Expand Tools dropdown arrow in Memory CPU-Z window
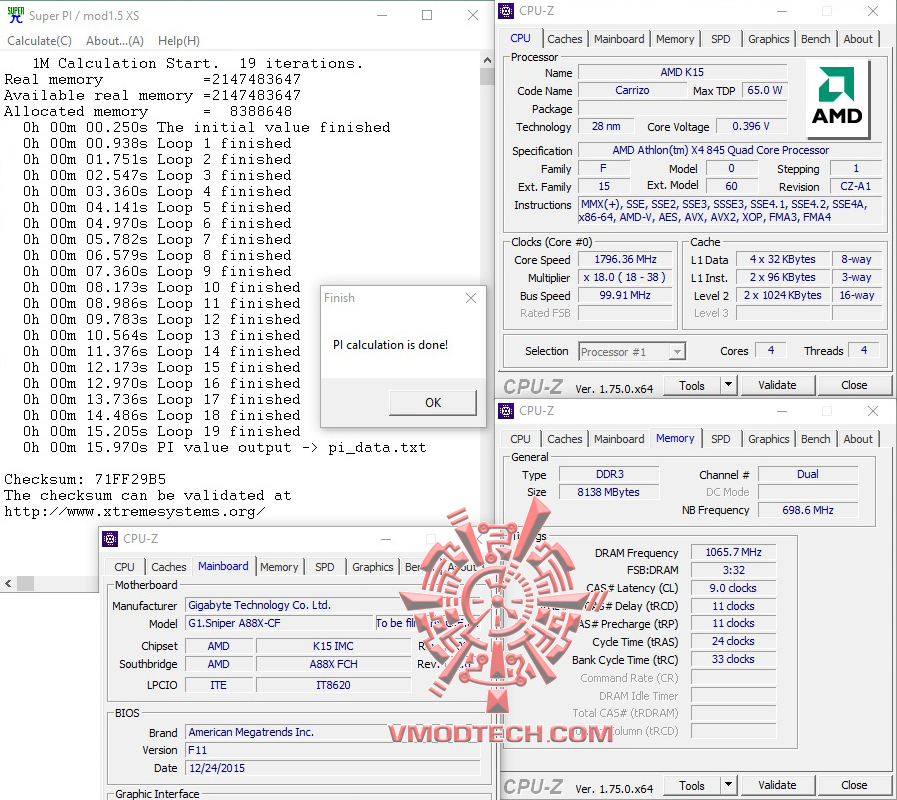Screen dimensions: 897x800 (728, 785)
